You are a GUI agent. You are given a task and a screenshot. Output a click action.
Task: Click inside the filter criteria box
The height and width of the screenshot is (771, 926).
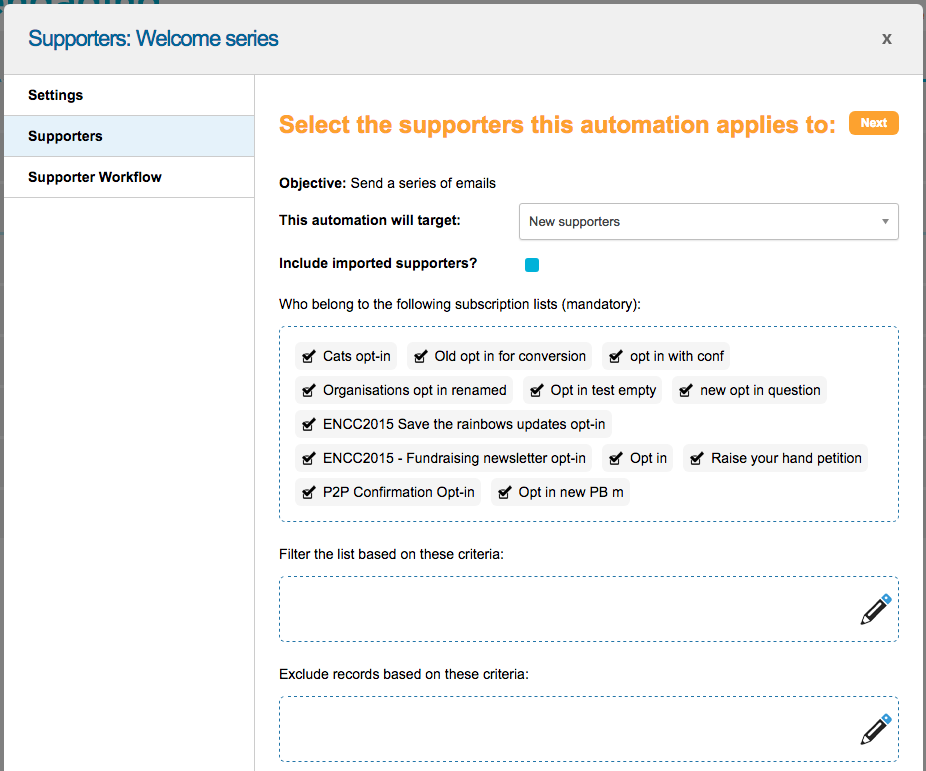coord(560,609)
